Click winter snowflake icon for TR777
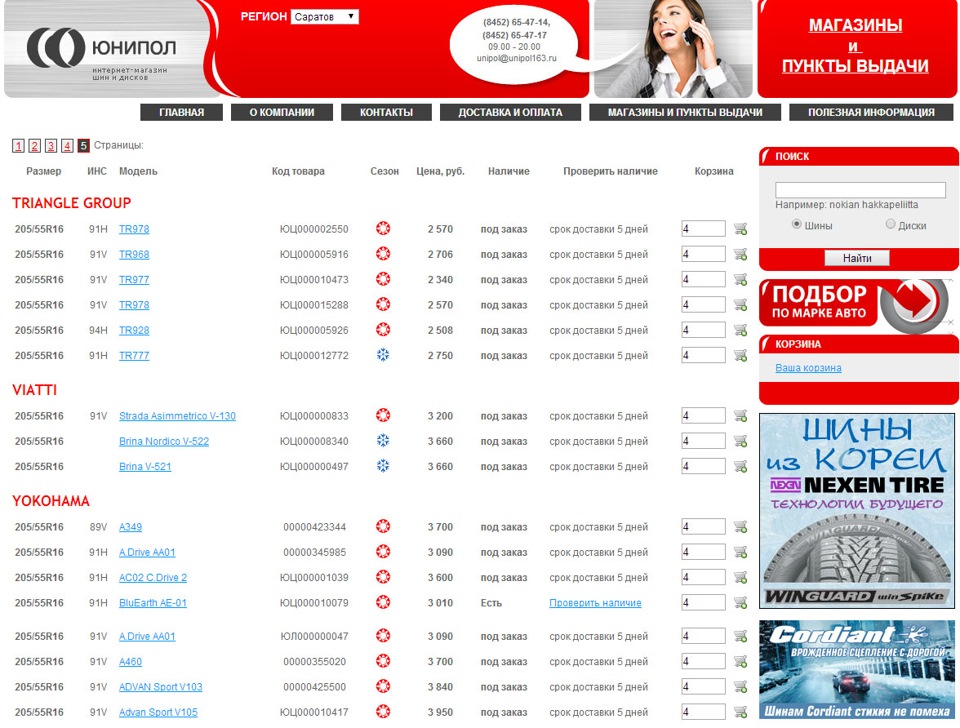The height and width of the screenshot is (728, 960). 383,355
